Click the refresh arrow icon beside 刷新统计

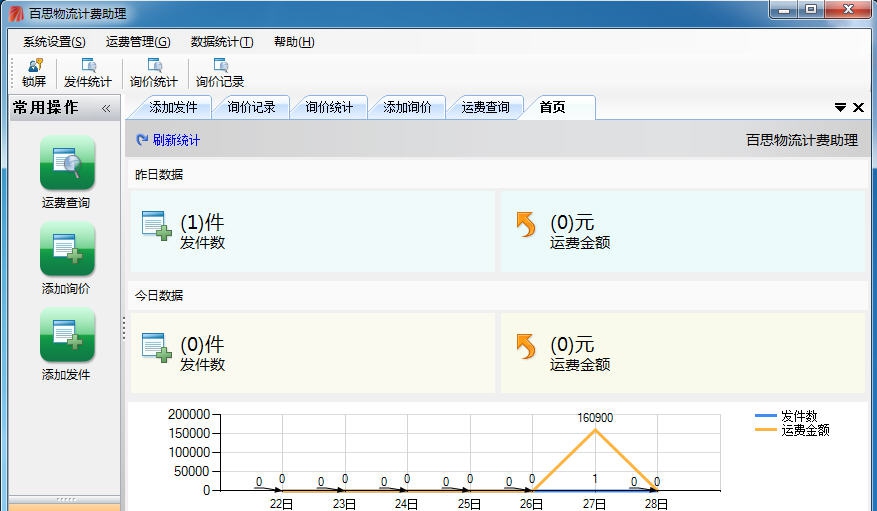pyautogui.click(x=143, y=140)
